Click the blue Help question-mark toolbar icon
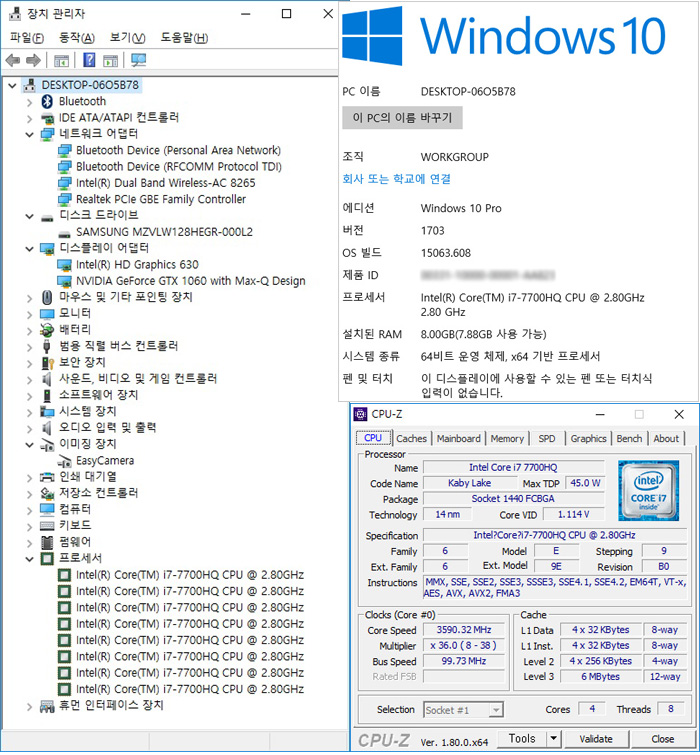Screen dimensions: 700x755 click(x=89, y=60)
